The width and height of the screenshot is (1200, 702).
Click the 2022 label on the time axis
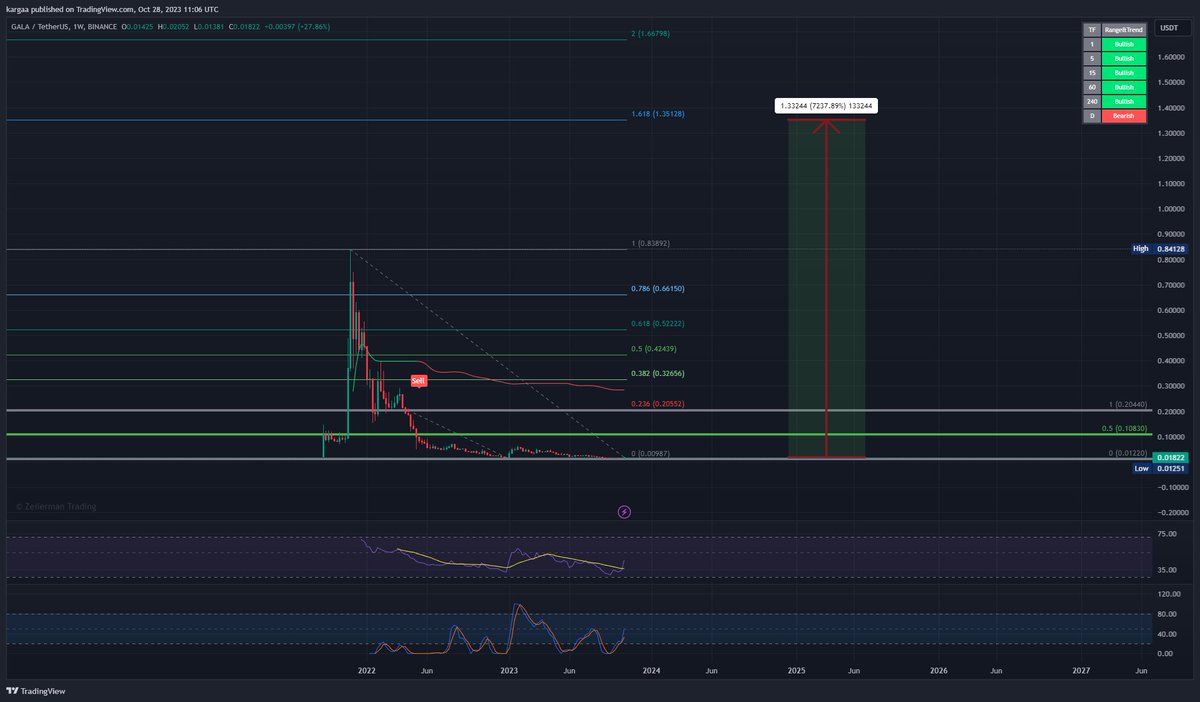pyautogui.click(x=366, y=670)
